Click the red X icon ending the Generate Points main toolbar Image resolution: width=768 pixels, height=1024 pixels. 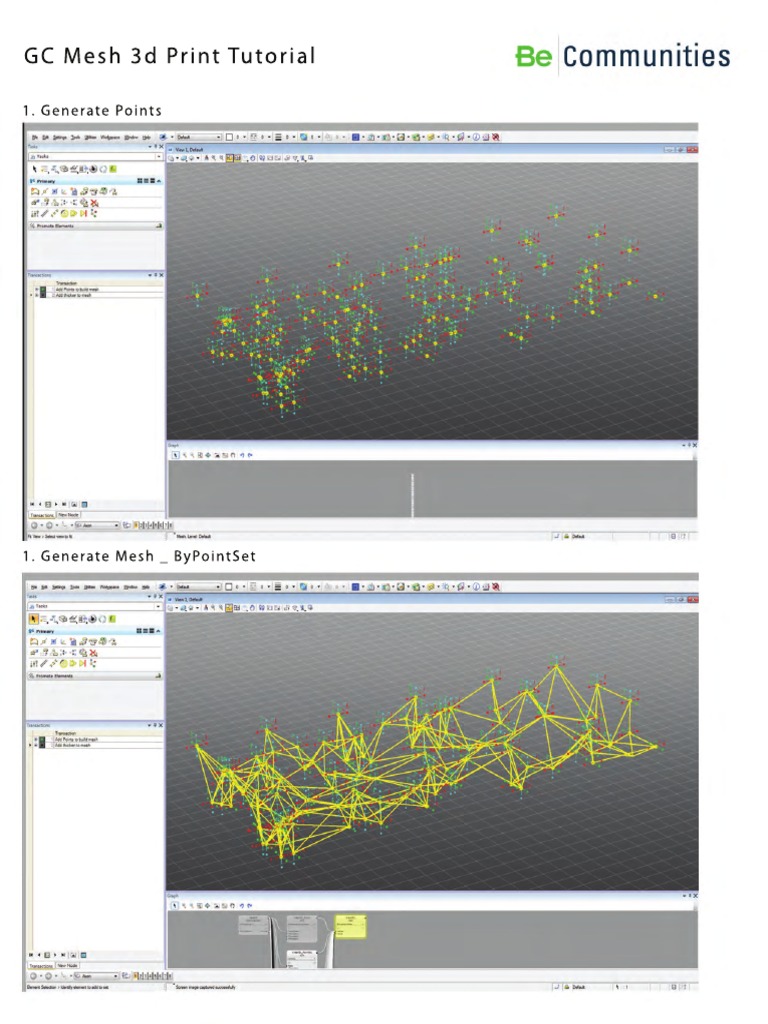tap(496, 137)
